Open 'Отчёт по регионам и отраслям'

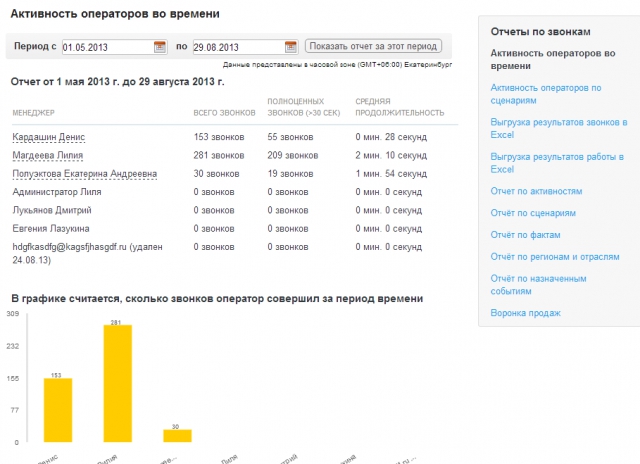click(555, 257)
